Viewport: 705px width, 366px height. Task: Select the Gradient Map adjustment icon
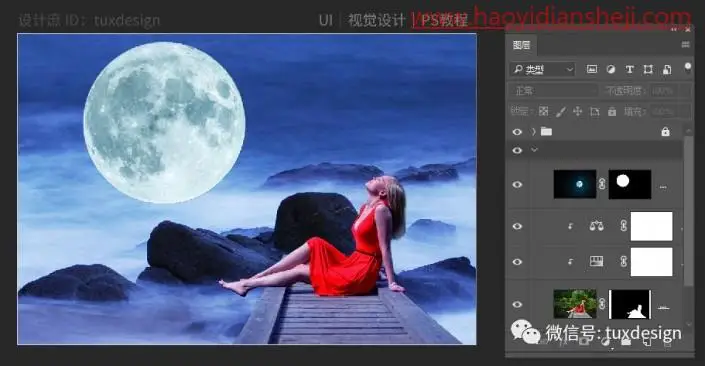(597, 261)
